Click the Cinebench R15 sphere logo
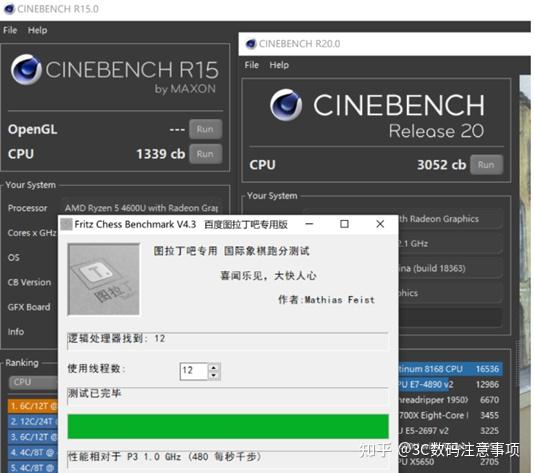534x473 pixels. (x=26, y=69)
